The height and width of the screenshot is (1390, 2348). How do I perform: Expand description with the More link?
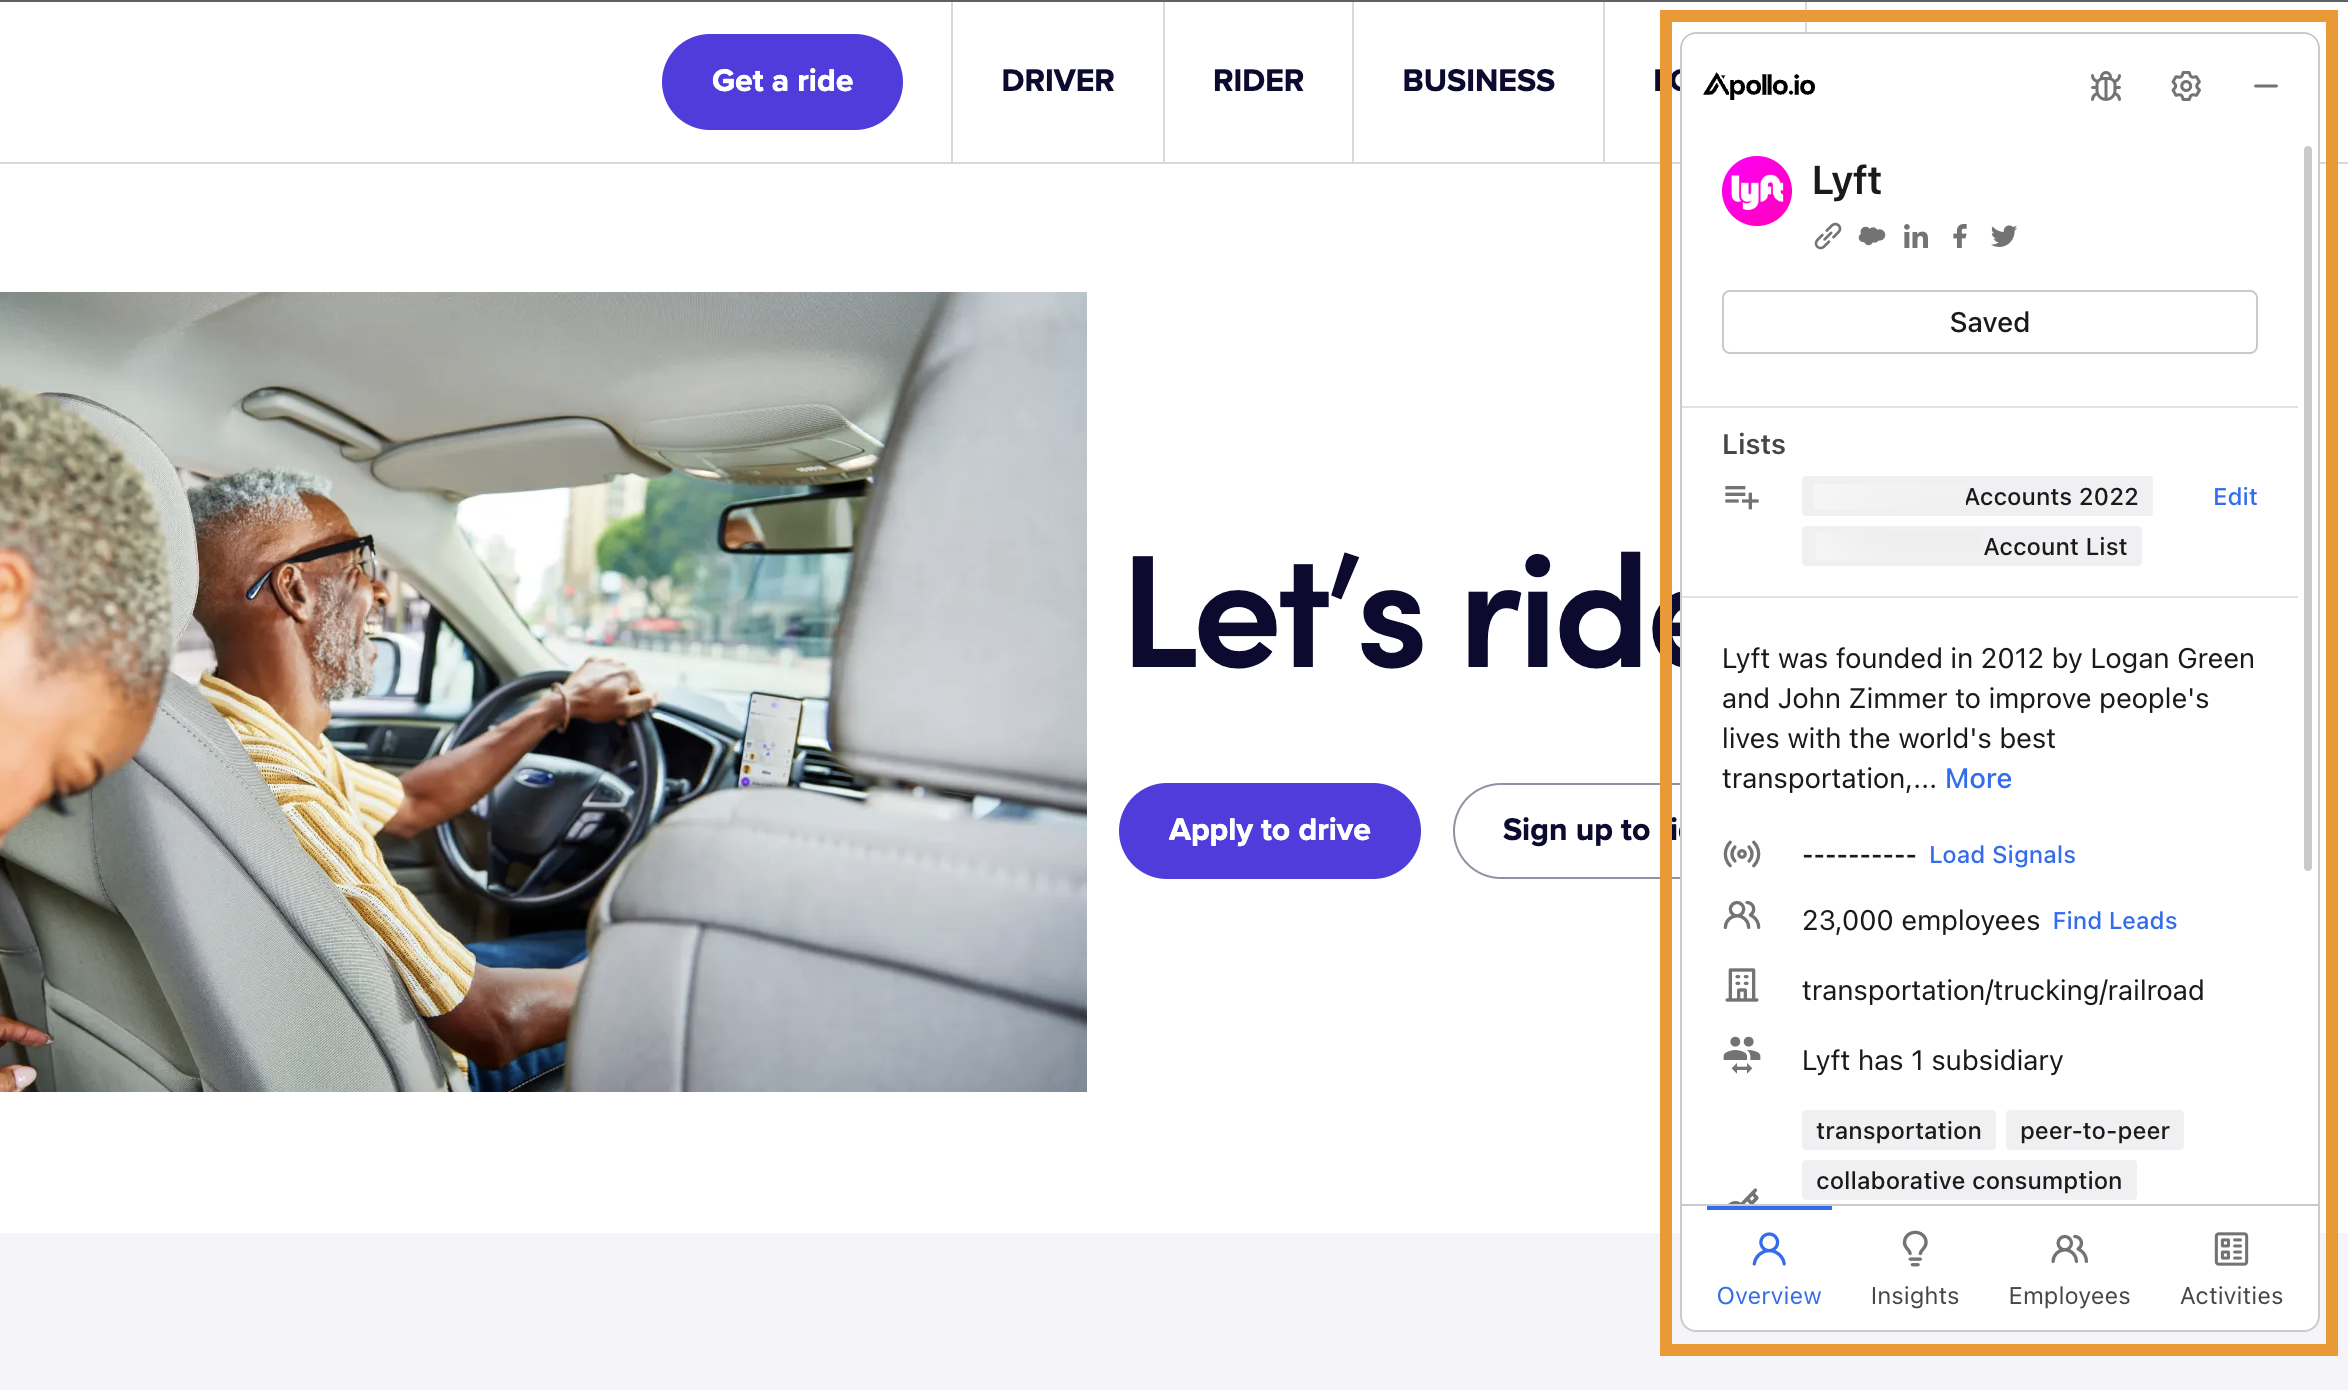pyautogui.click(x=1978, y=778)
